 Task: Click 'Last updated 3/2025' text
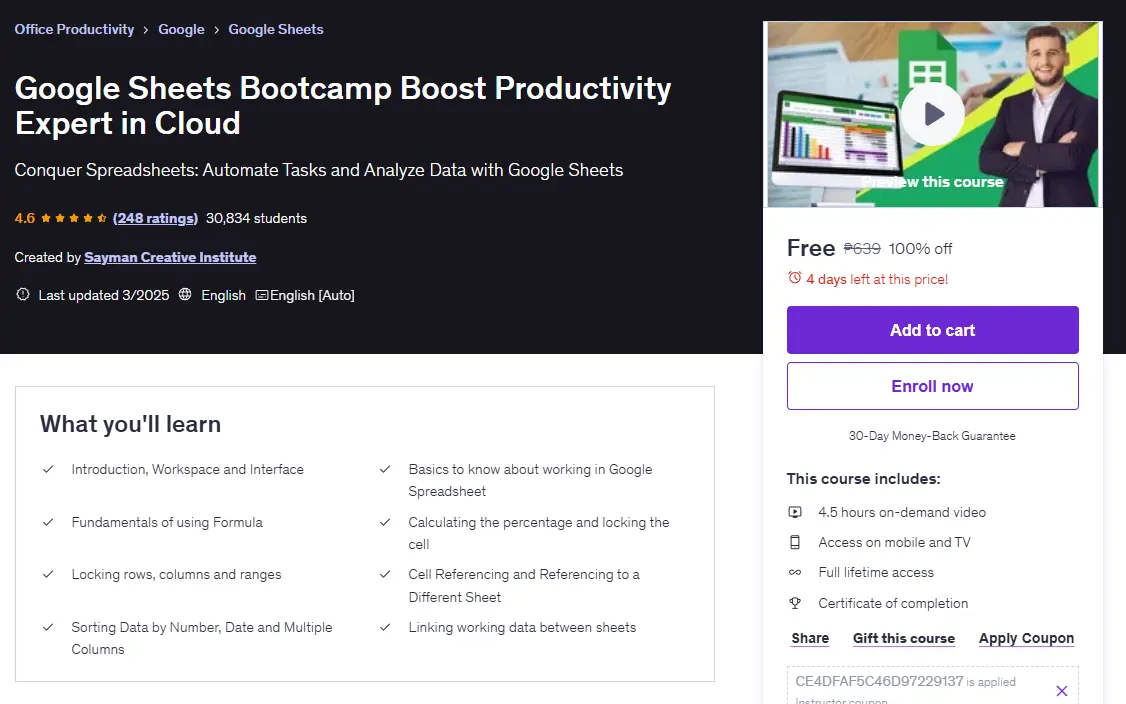pyautogui.click(x=104, y=295)
